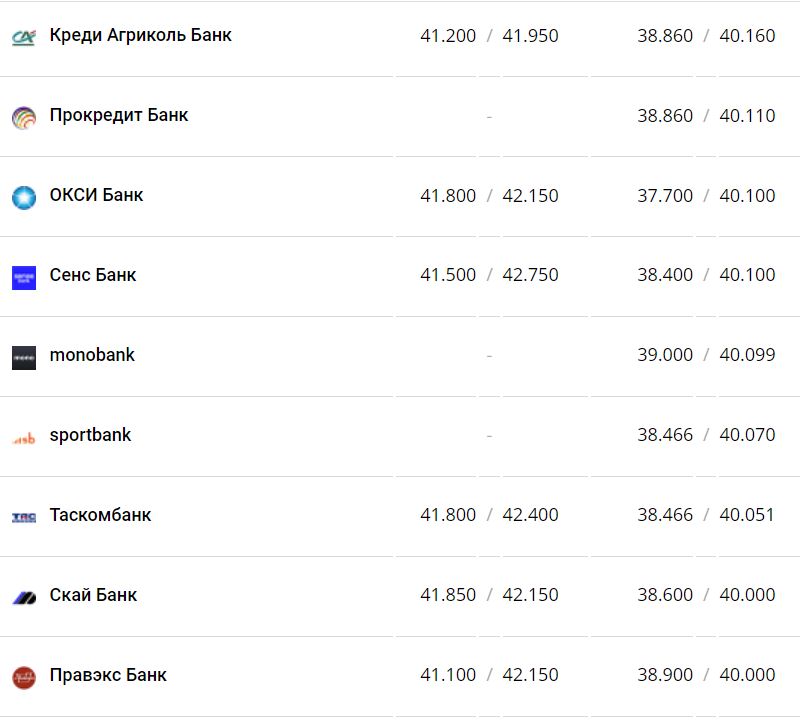This screenshot has width=800, height=722.
Task: Click monobank rate 39.000 / 40.099
Action: tap(706, 355)
